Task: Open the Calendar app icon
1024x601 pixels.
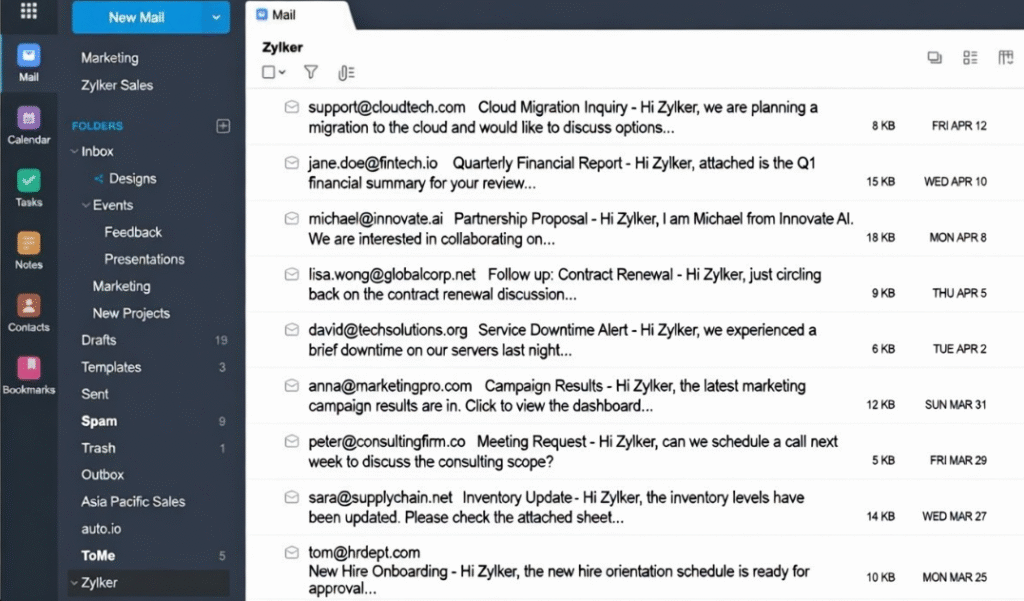Action: [27, 120]
